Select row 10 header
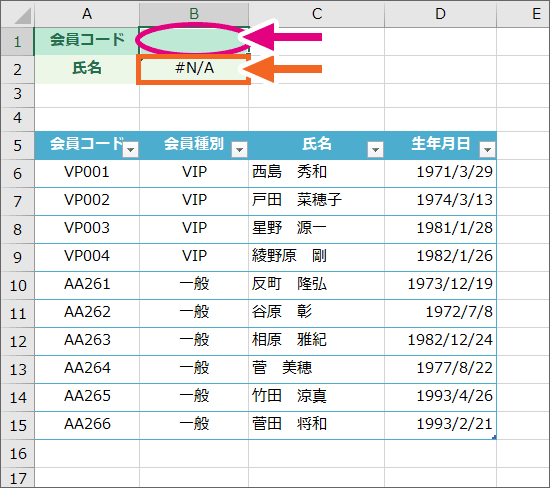 18,286
